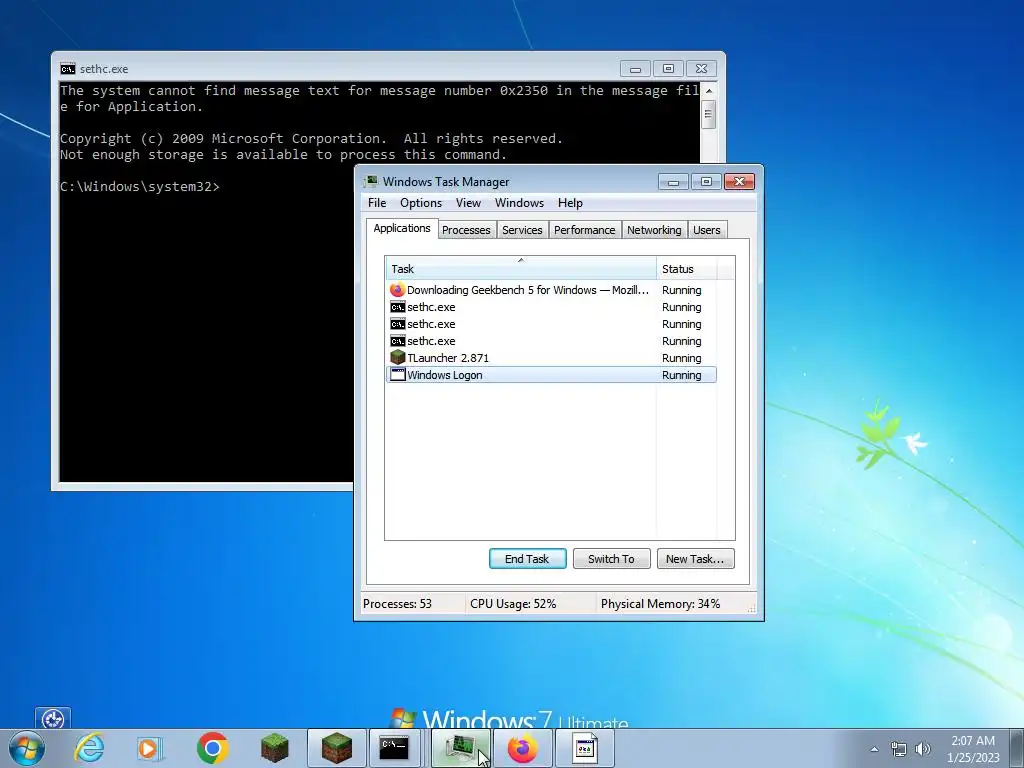Open the network tray icon
The width and height of the screenshot is (1024, 768).
899,749
